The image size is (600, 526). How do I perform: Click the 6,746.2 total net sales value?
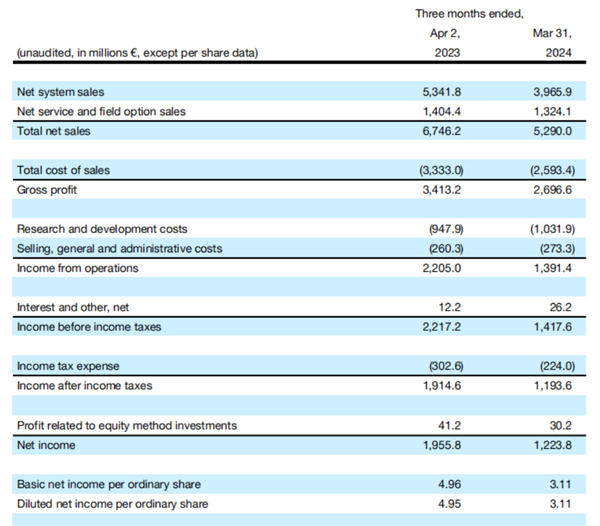(x=442, y=131)
